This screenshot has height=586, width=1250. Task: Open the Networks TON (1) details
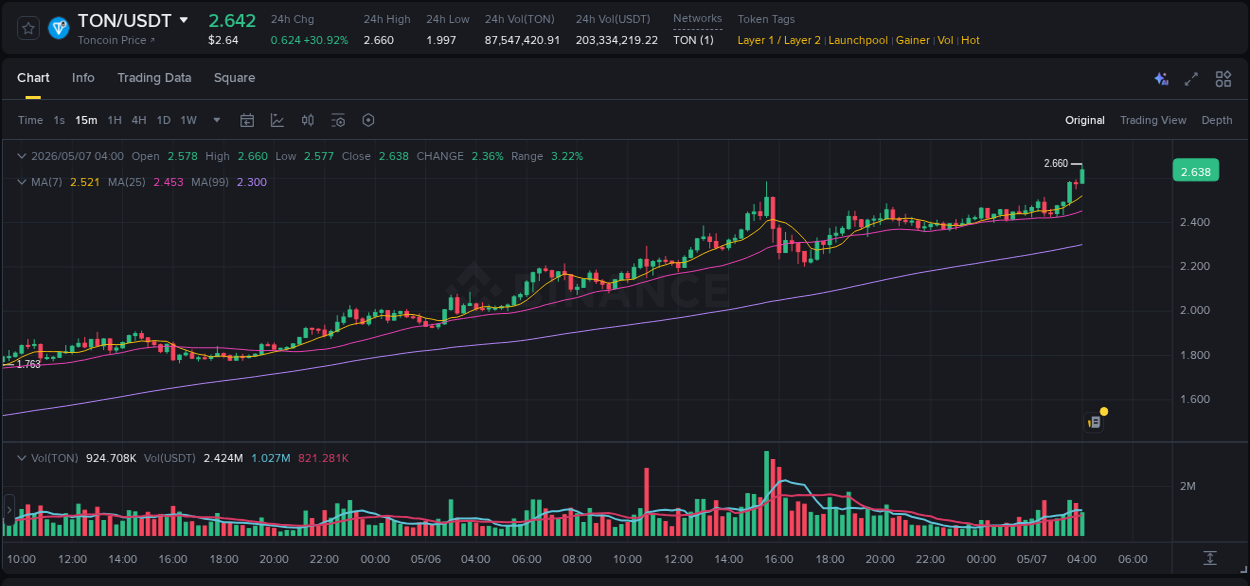click(693, 40)
